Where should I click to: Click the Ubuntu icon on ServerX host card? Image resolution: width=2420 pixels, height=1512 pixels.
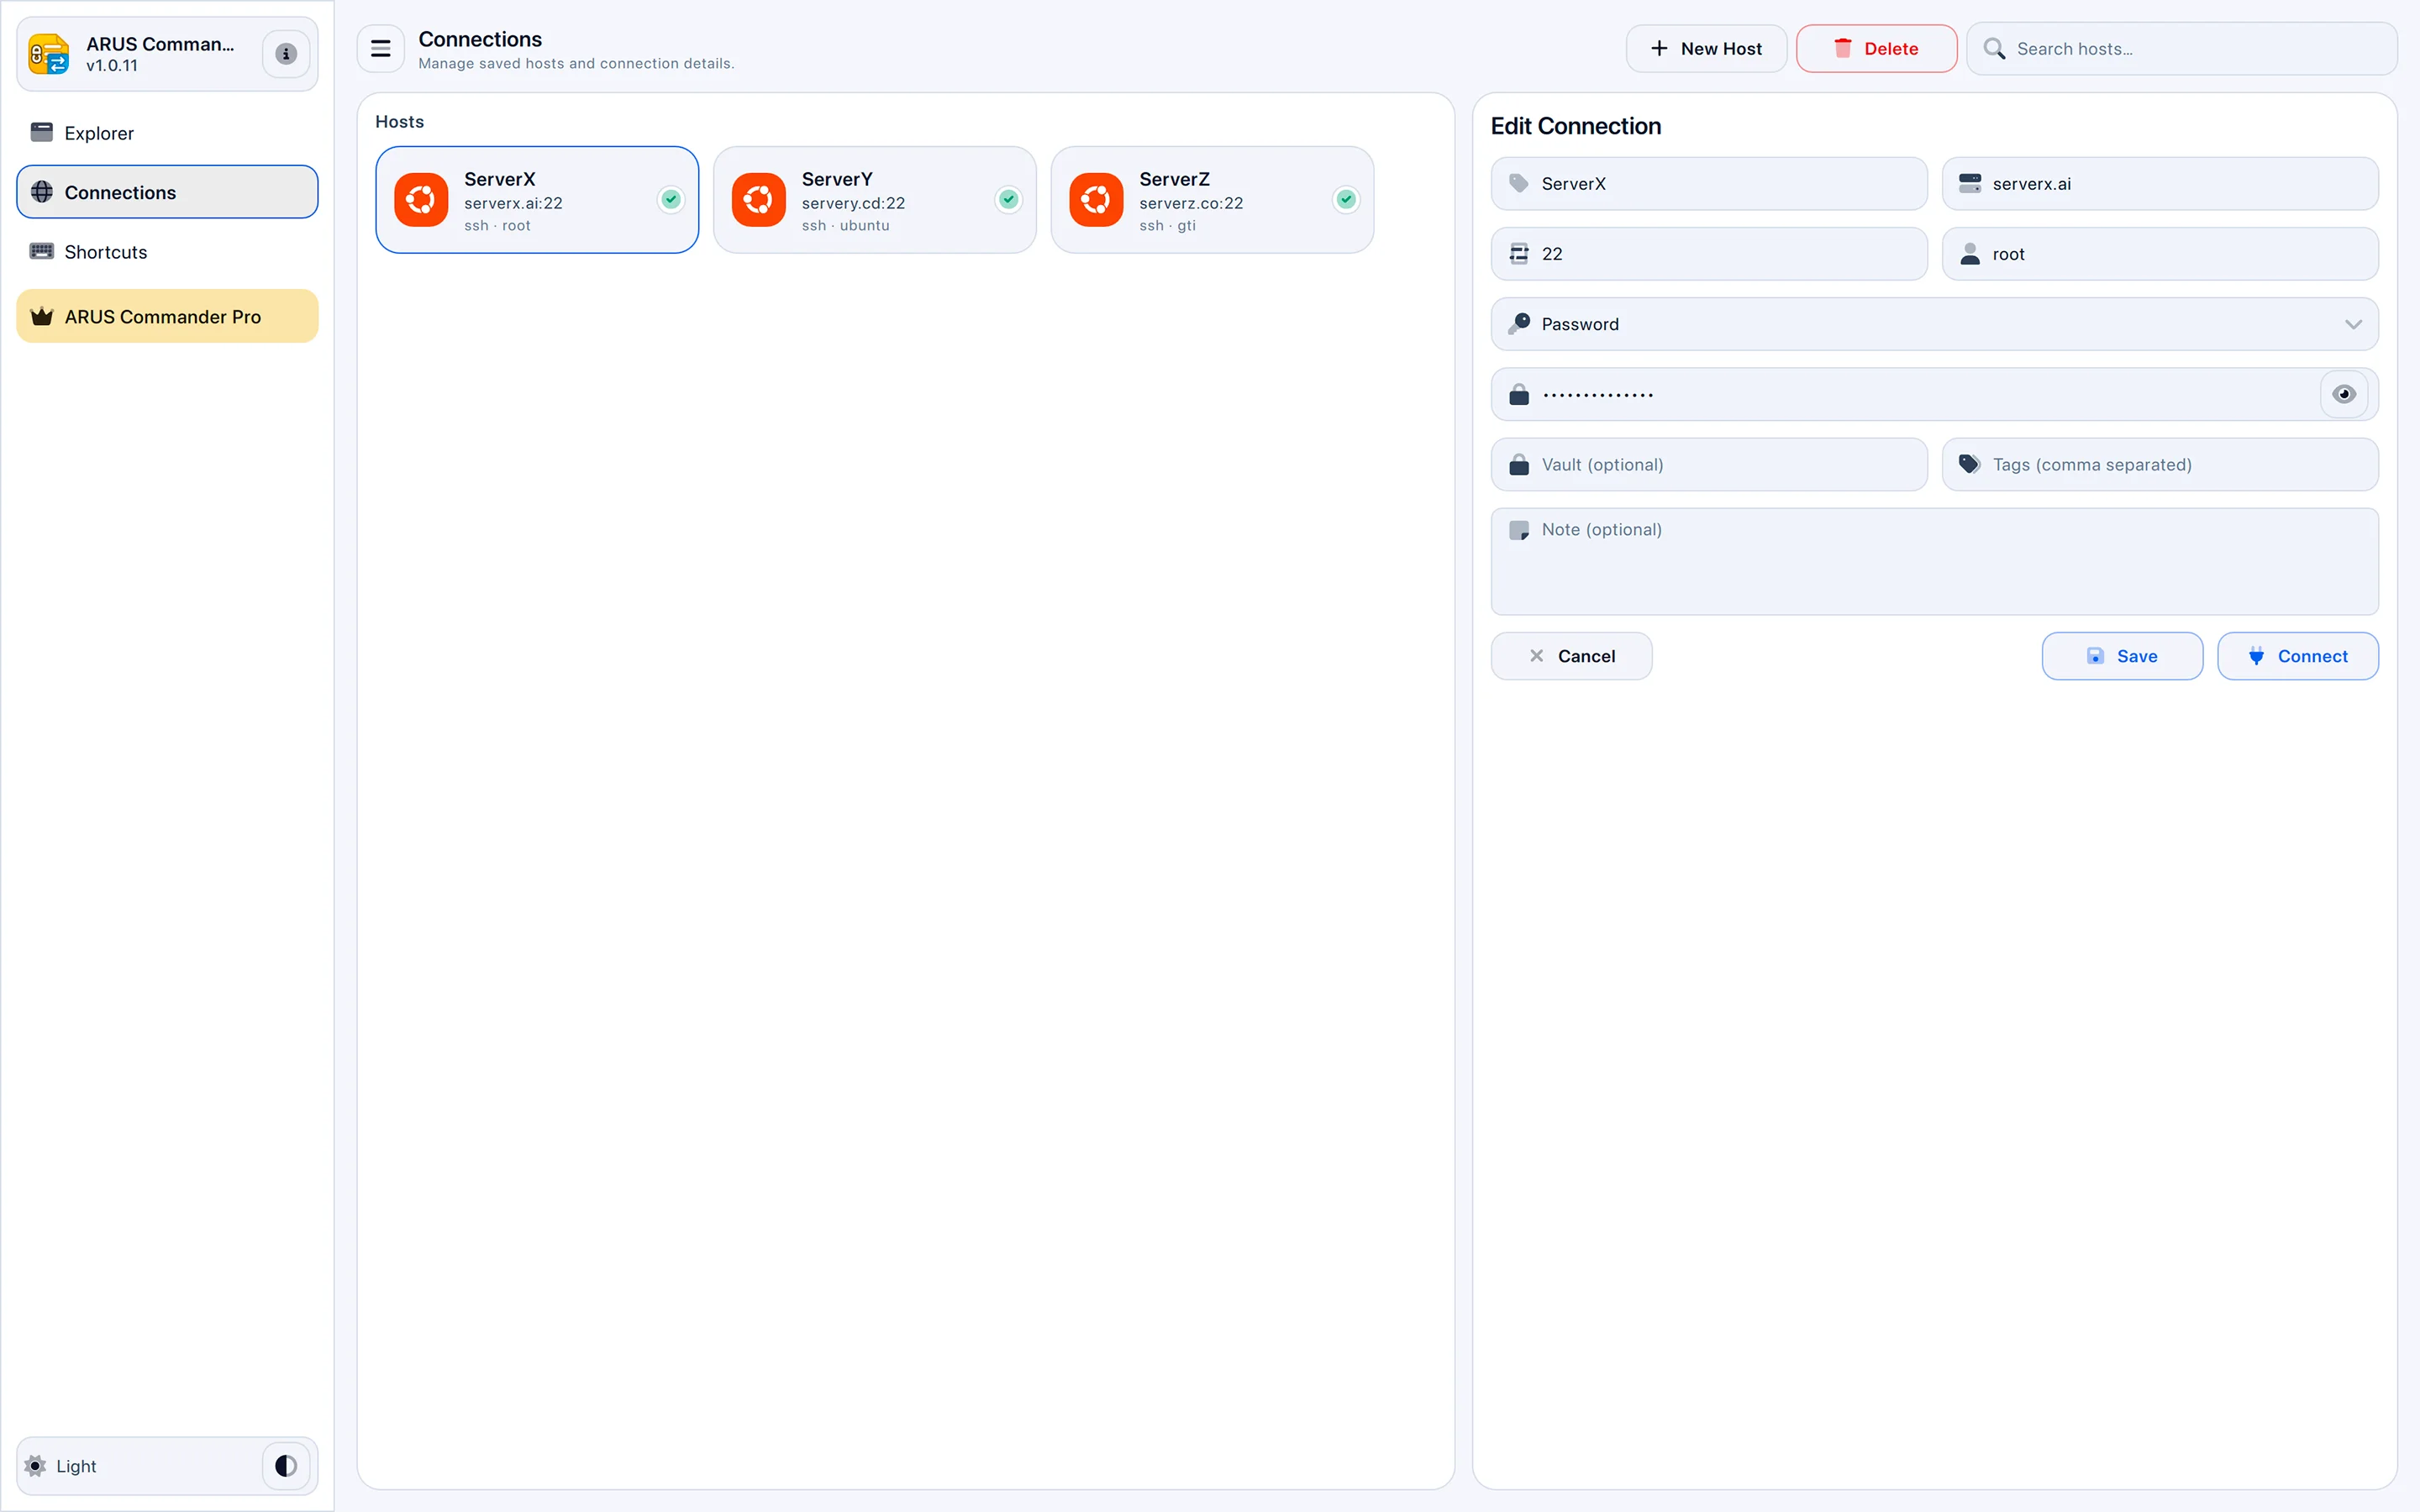point(422,199)
